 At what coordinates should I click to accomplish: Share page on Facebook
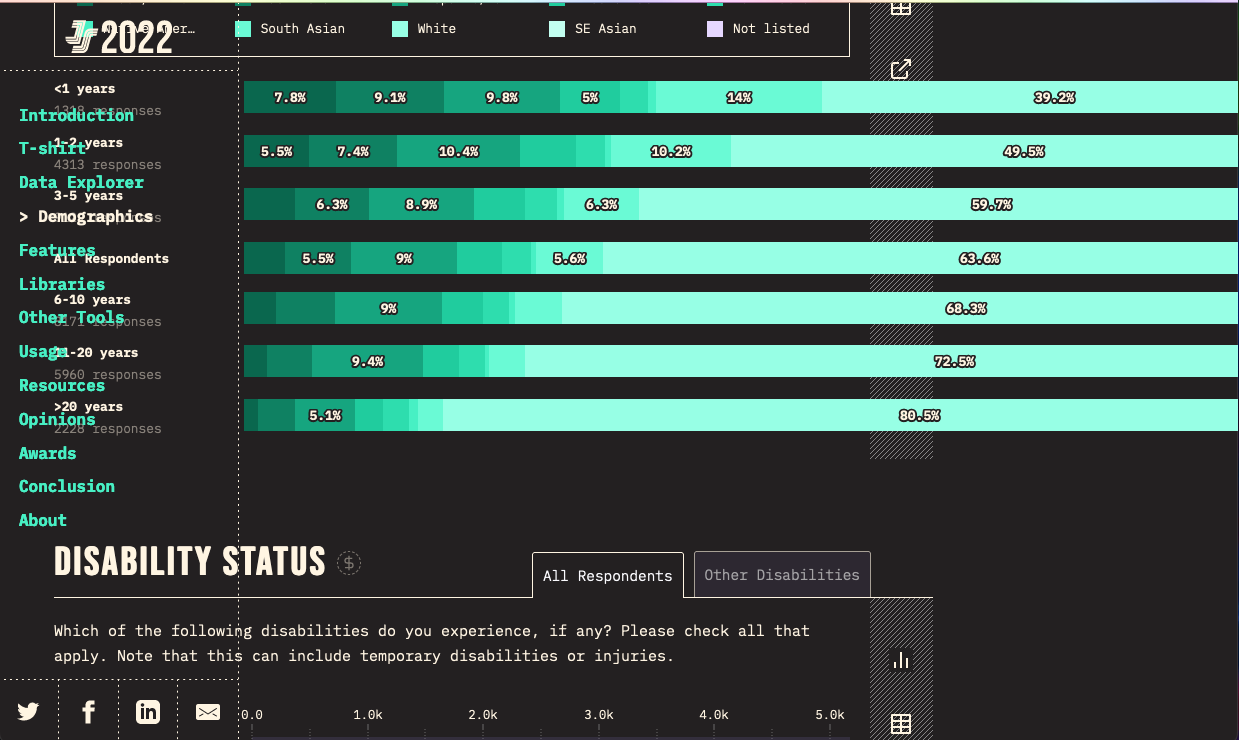[88, 712]
